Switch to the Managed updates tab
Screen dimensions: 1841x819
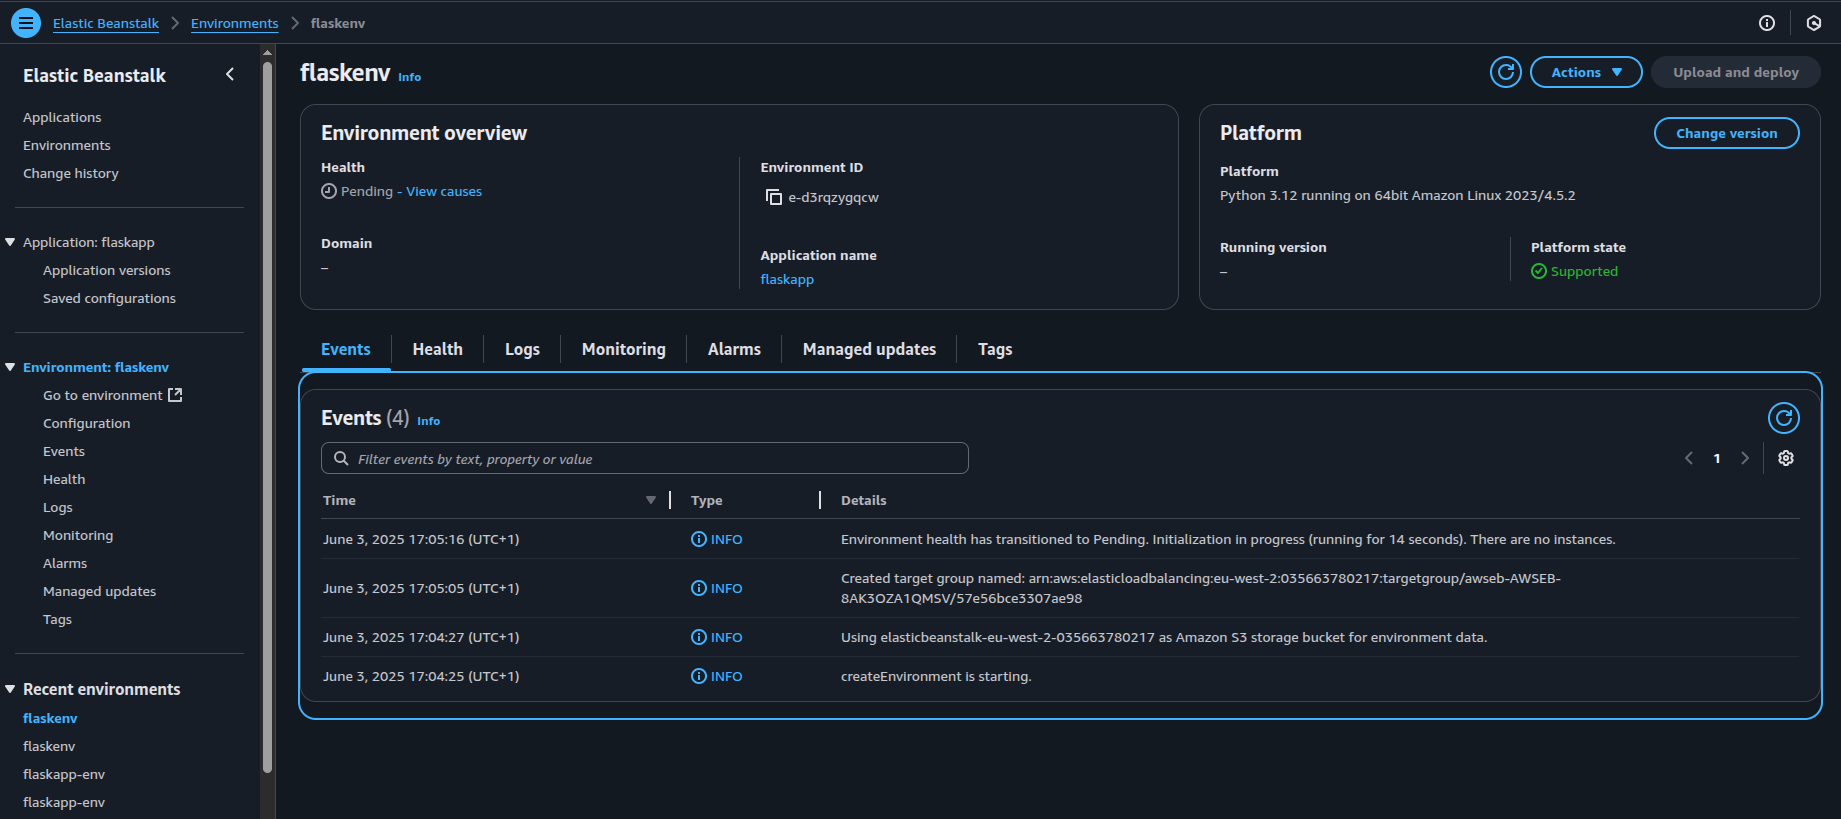click(x=869, y=349)
